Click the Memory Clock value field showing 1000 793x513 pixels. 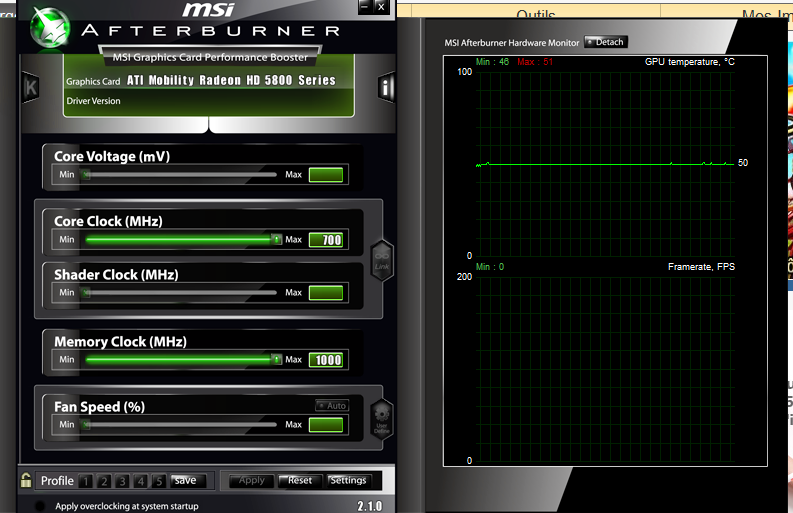pyautogui.click(x=326, y=360)
